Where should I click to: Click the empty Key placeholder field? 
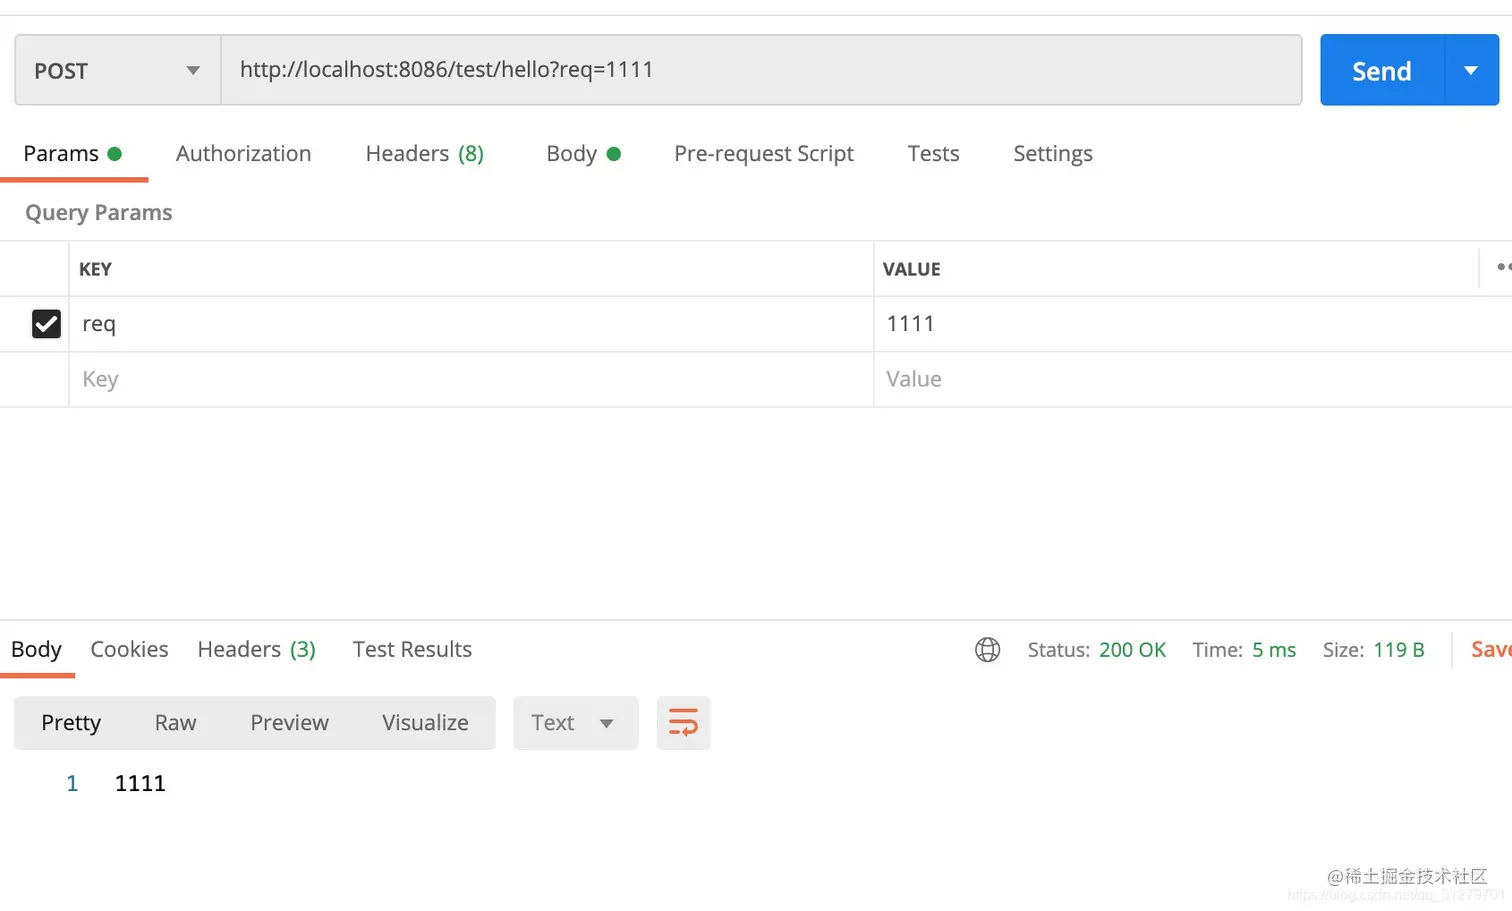point(471,379)
